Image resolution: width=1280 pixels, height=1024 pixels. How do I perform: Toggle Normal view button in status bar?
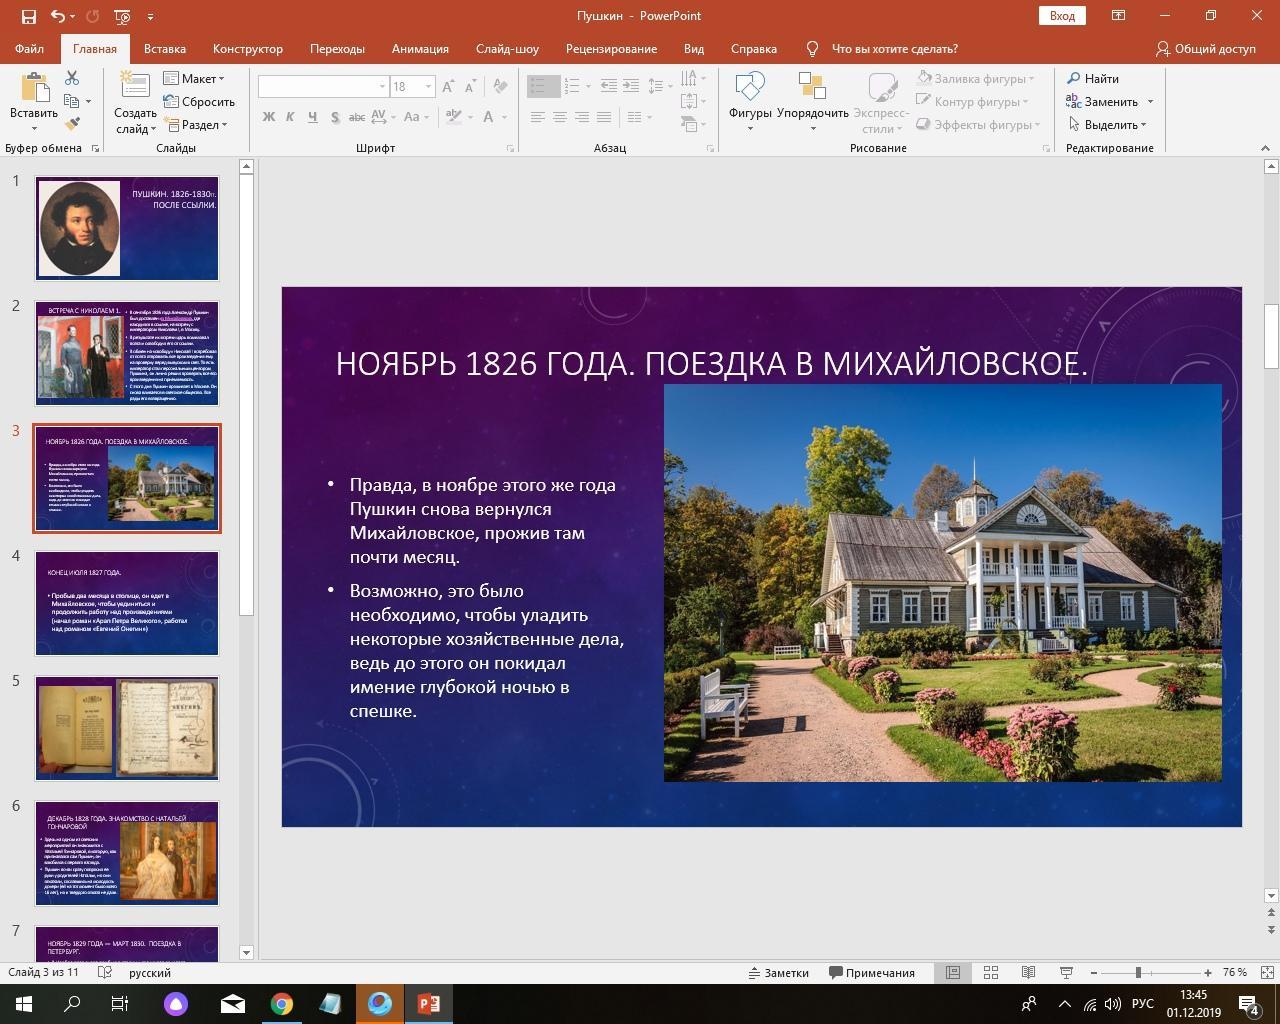pos(953,973)
